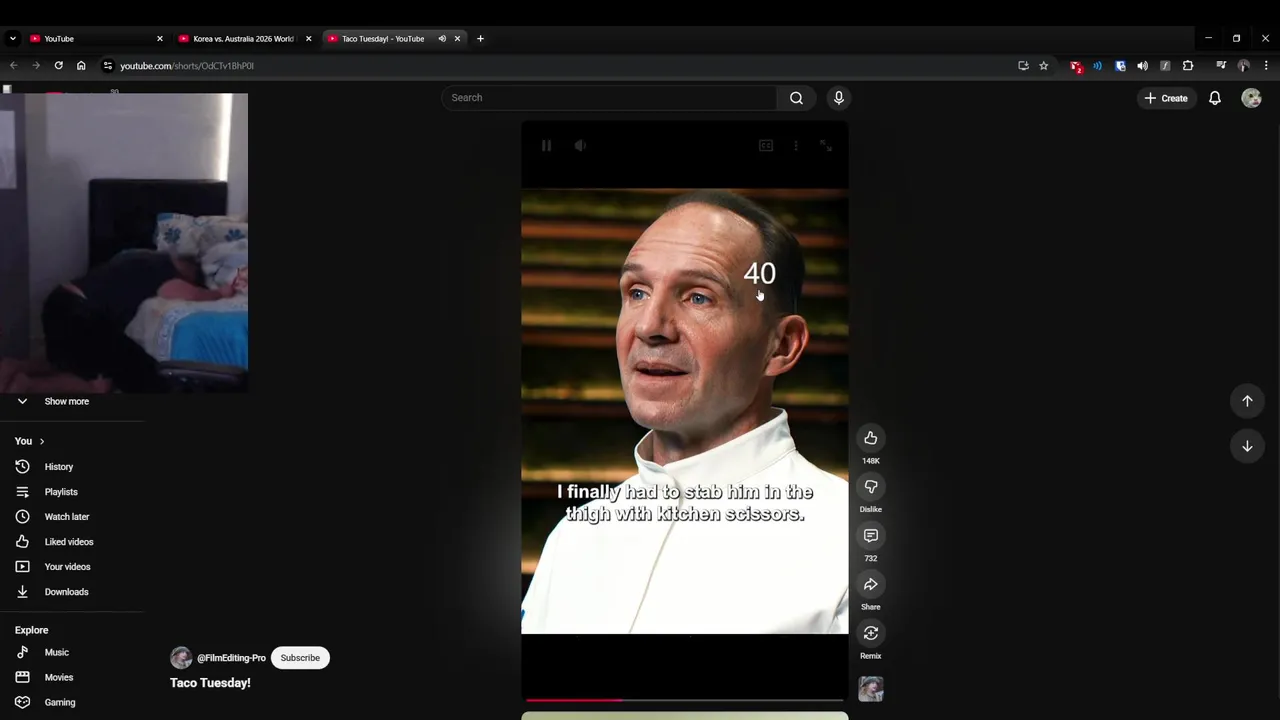Open the comments panel with 732 comments
The image size is (1280, 720).
(871, 536)
